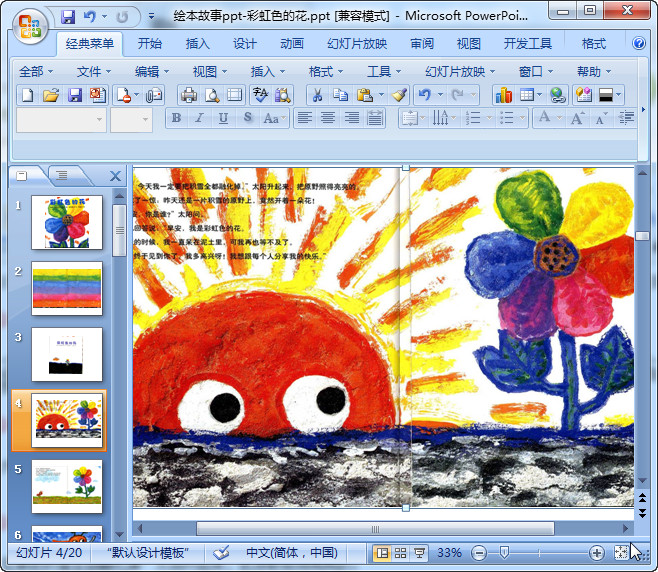Open file with the folder icon
The height and width of the screenshot is (572, 658).
[51, 95]
